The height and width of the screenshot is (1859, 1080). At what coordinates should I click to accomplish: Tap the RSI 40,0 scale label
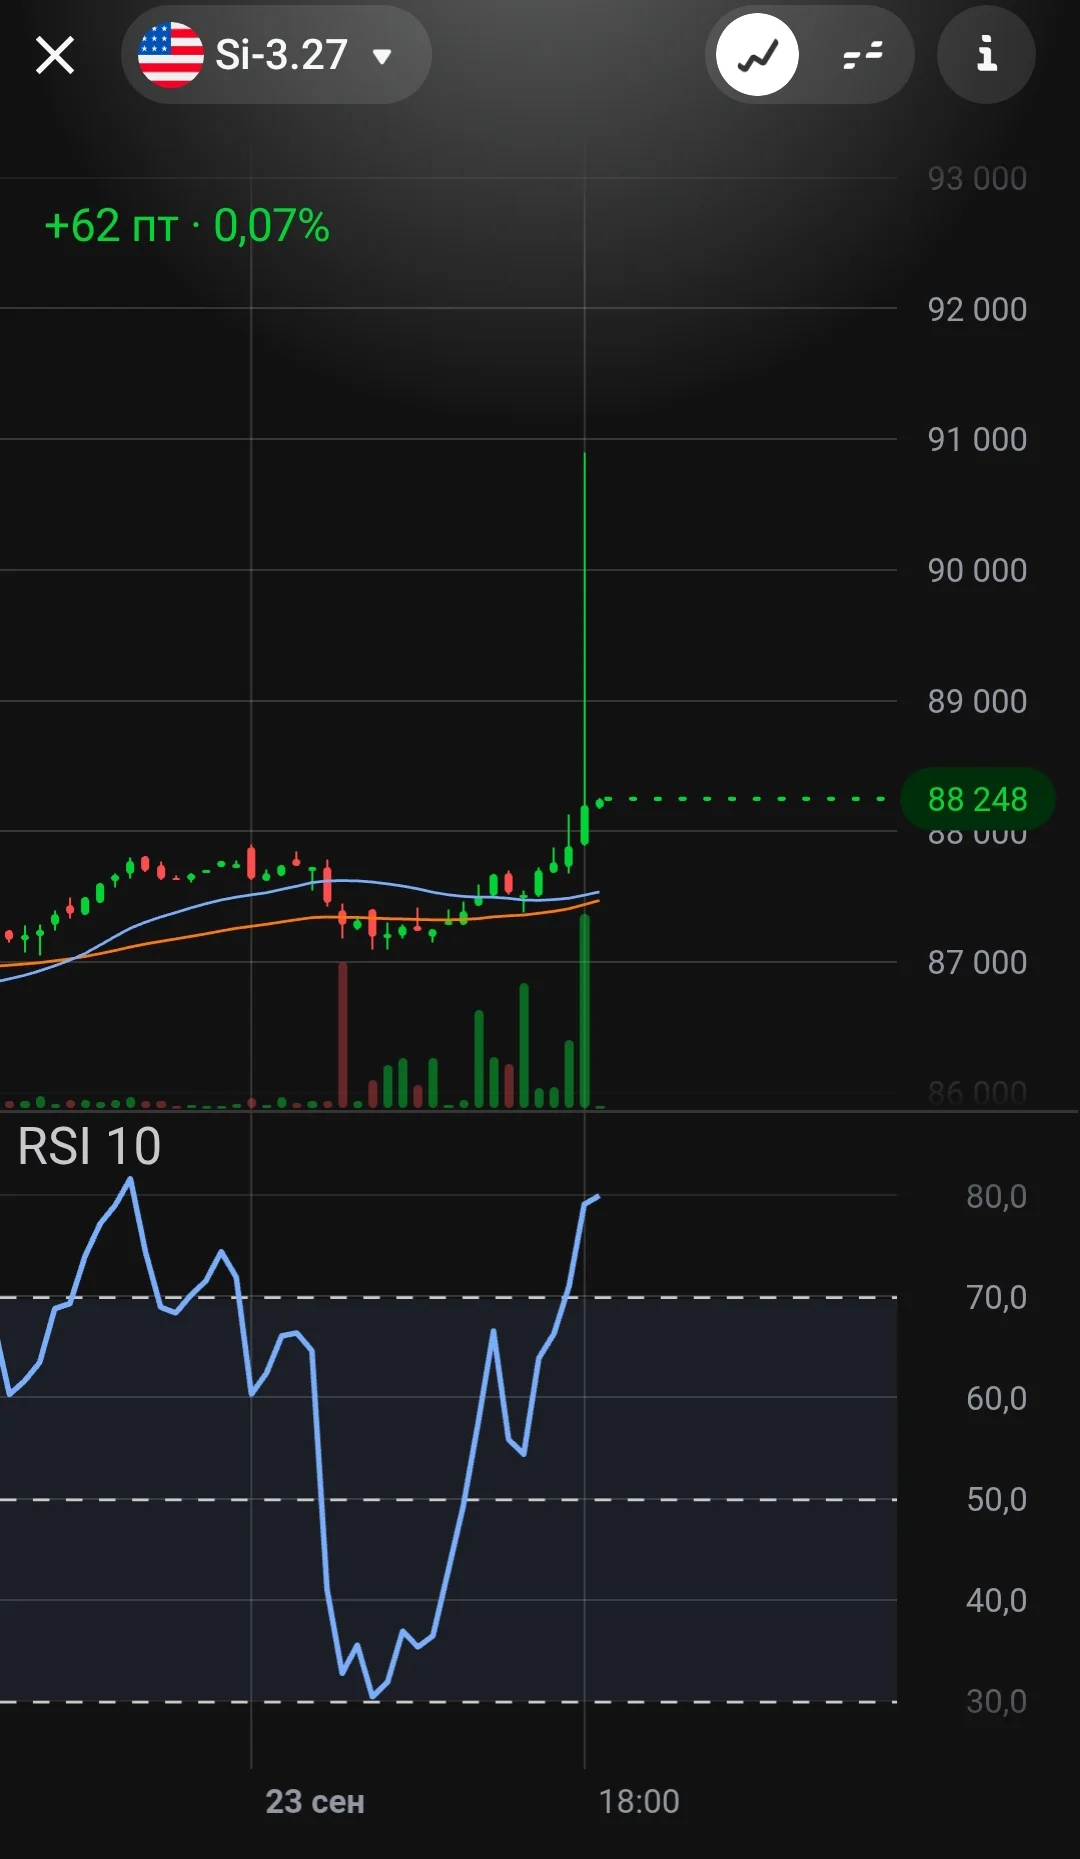[x=996, y=1600]
